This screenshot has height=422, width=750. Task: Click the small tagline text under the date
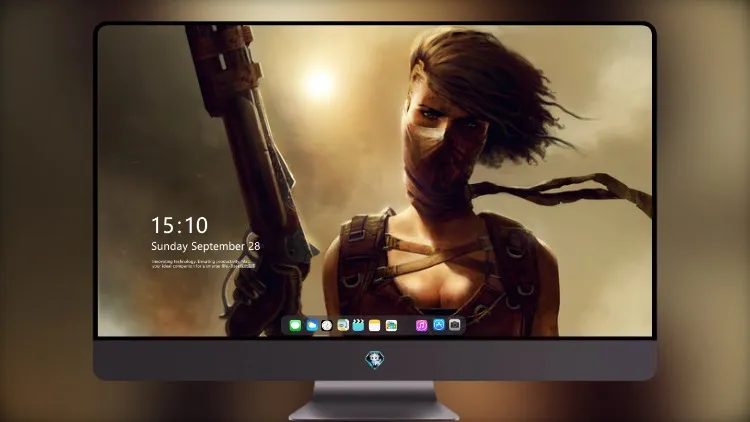[x=203, y=264]
